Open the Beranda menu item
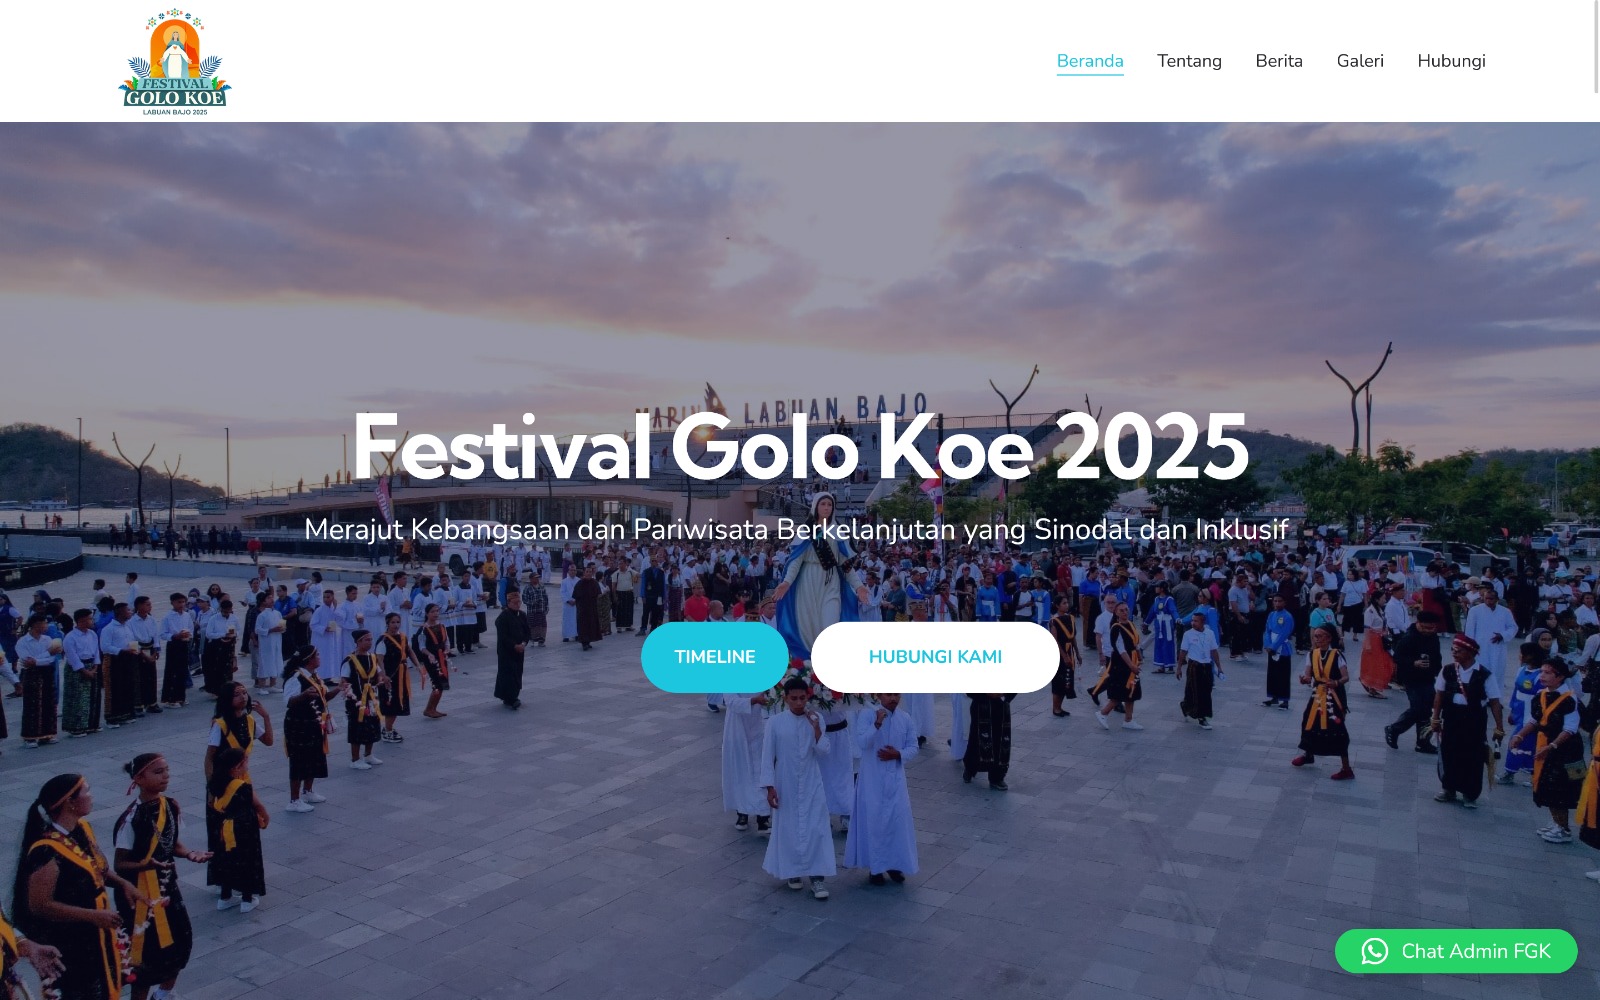Image resolution: width=1600 pixels, height=1000 pixels. click(1090, 61)
